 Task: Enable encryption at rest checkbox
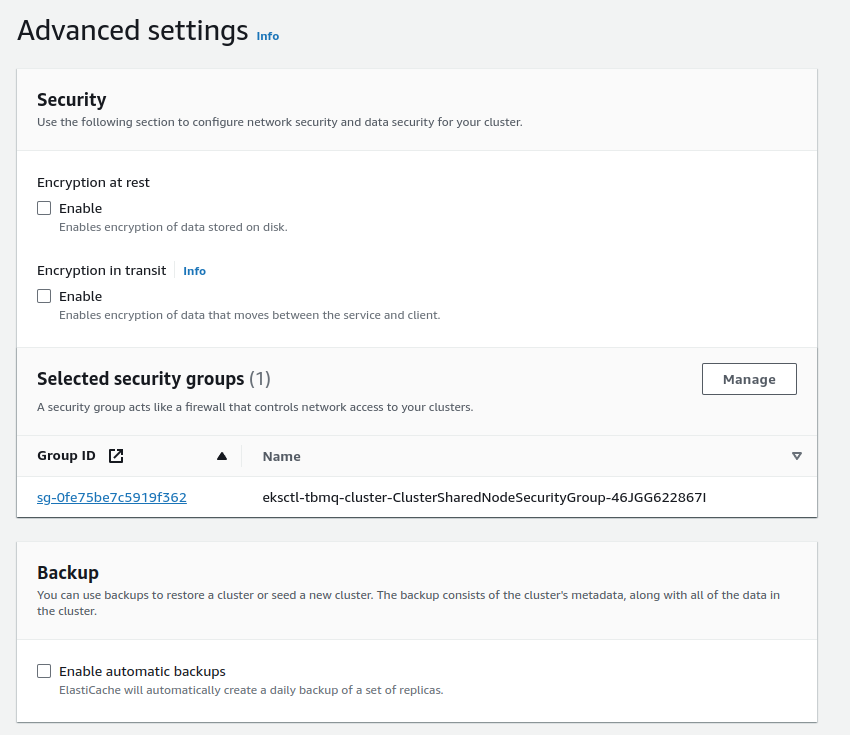(x=44, y=209)
